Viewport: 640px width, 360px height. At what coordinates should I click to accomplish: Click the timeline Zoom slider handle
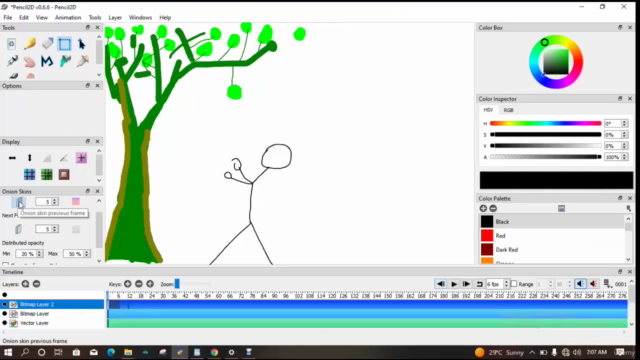click(177, 284)
